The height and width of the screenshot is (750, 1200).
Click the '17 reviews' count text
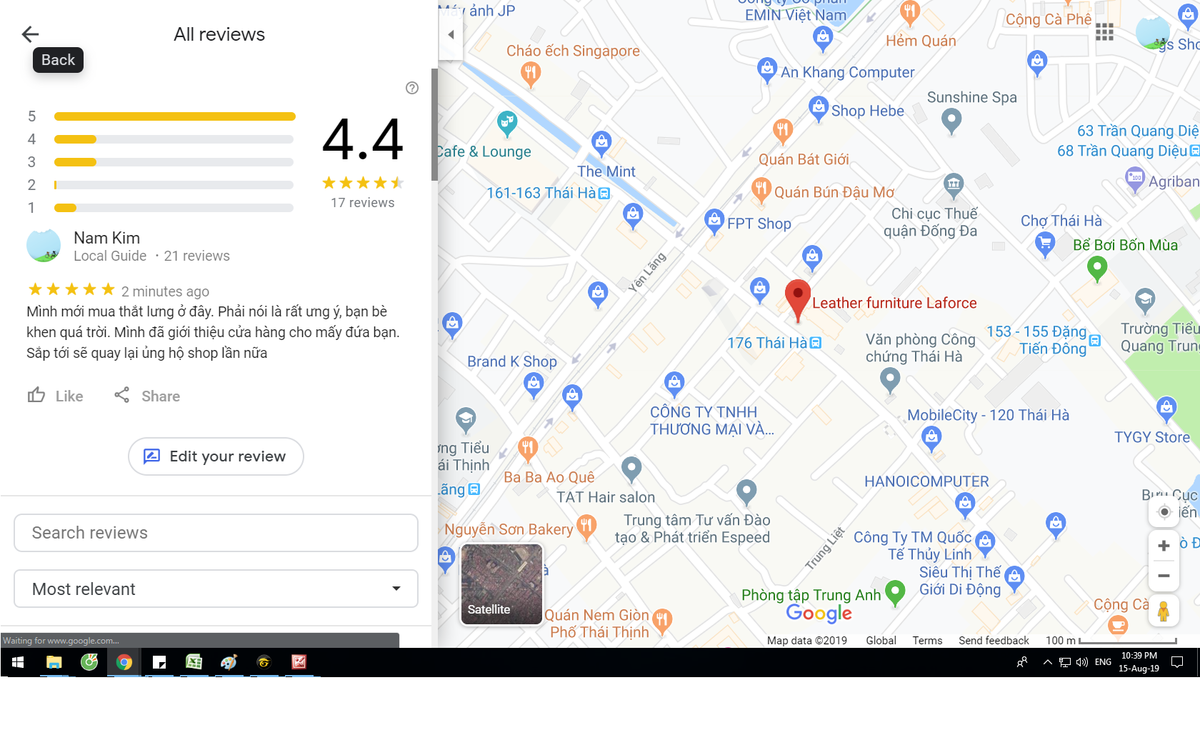click(x=363, y=203)
